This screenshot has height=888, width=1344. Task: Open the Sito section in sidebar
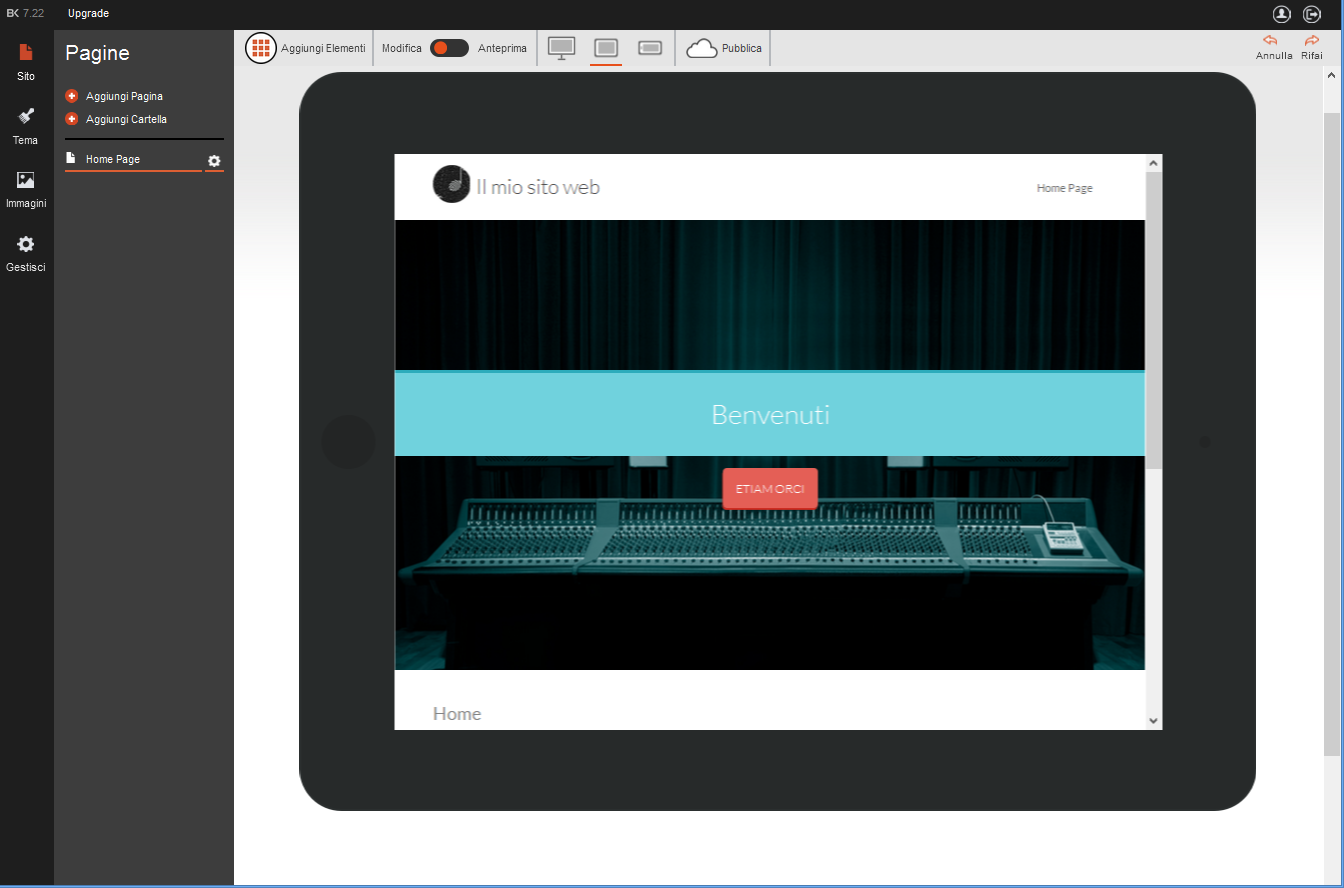coord(26,61)
